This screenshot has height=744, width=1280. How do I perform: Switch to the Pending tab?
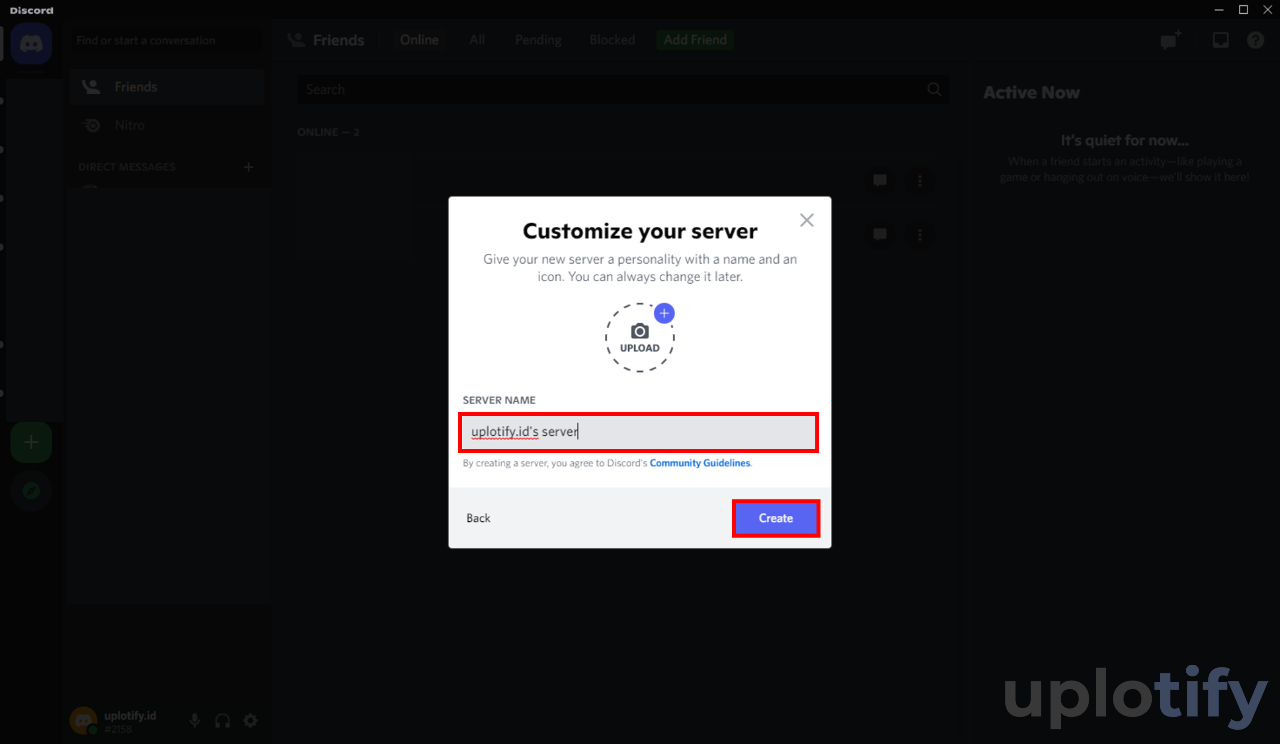[538, 40]
